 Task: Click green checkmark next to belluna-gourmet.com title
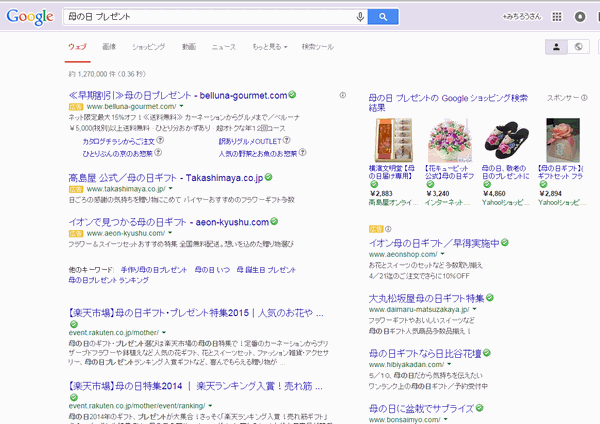pos(292,95)
